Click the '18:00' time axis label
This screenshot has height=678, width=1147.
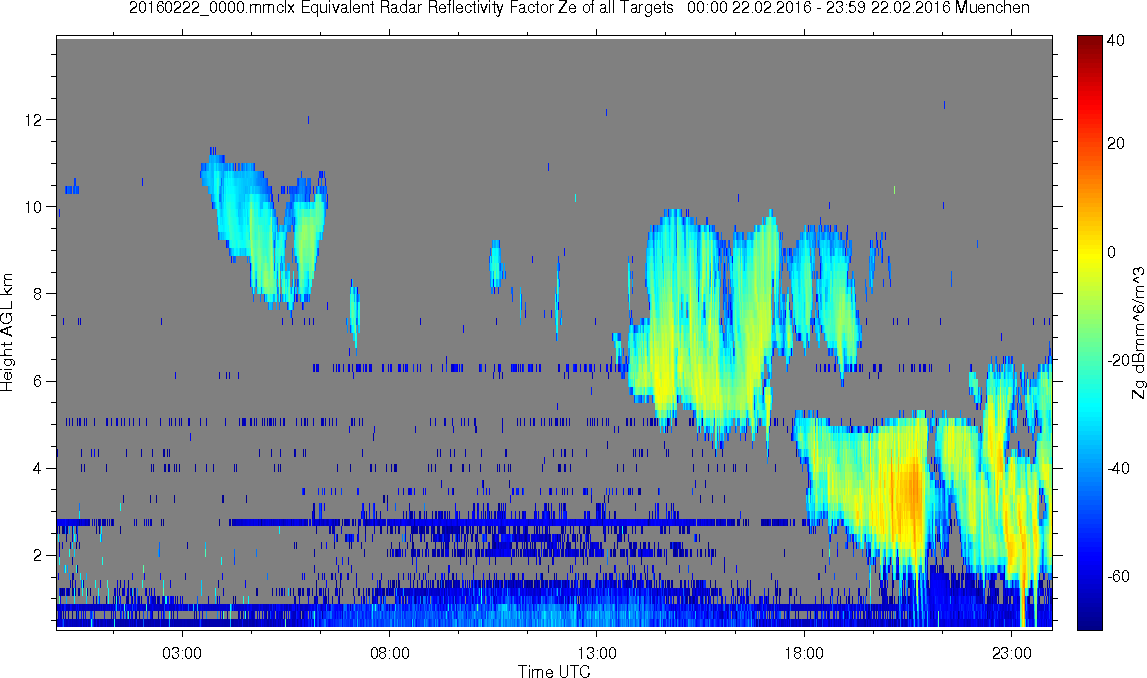(804, 653)
